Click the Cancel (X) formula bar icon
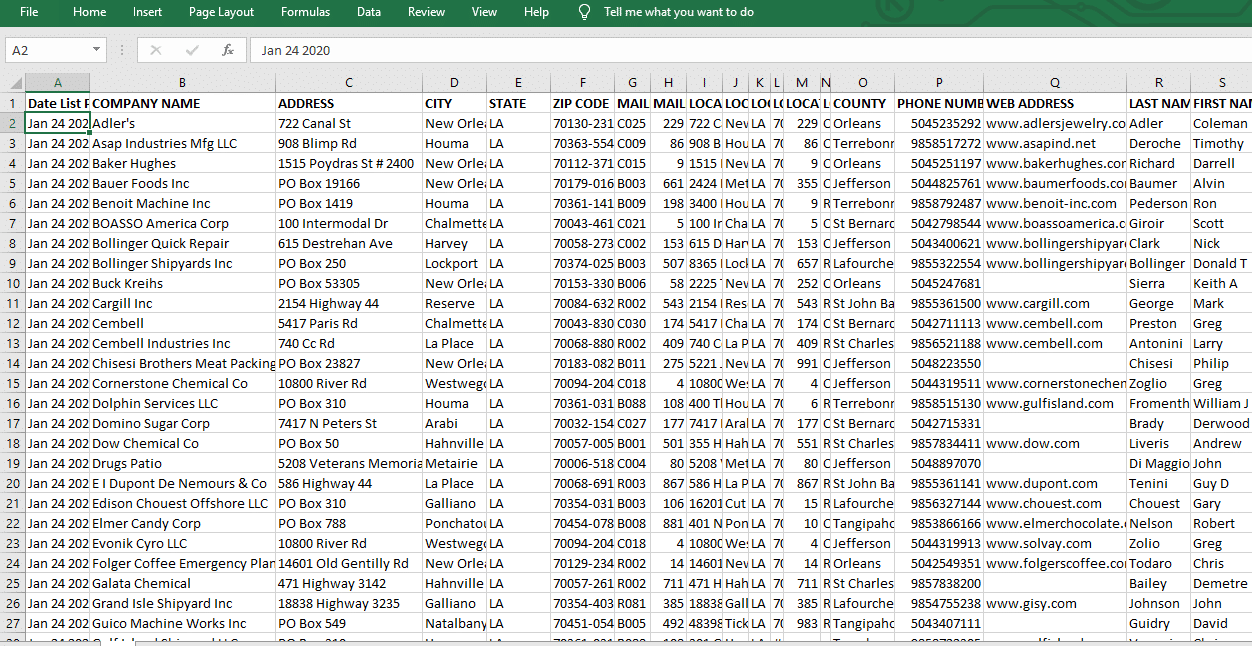Viewport: 1252px width, 646px height. click(x=155, y=50)
